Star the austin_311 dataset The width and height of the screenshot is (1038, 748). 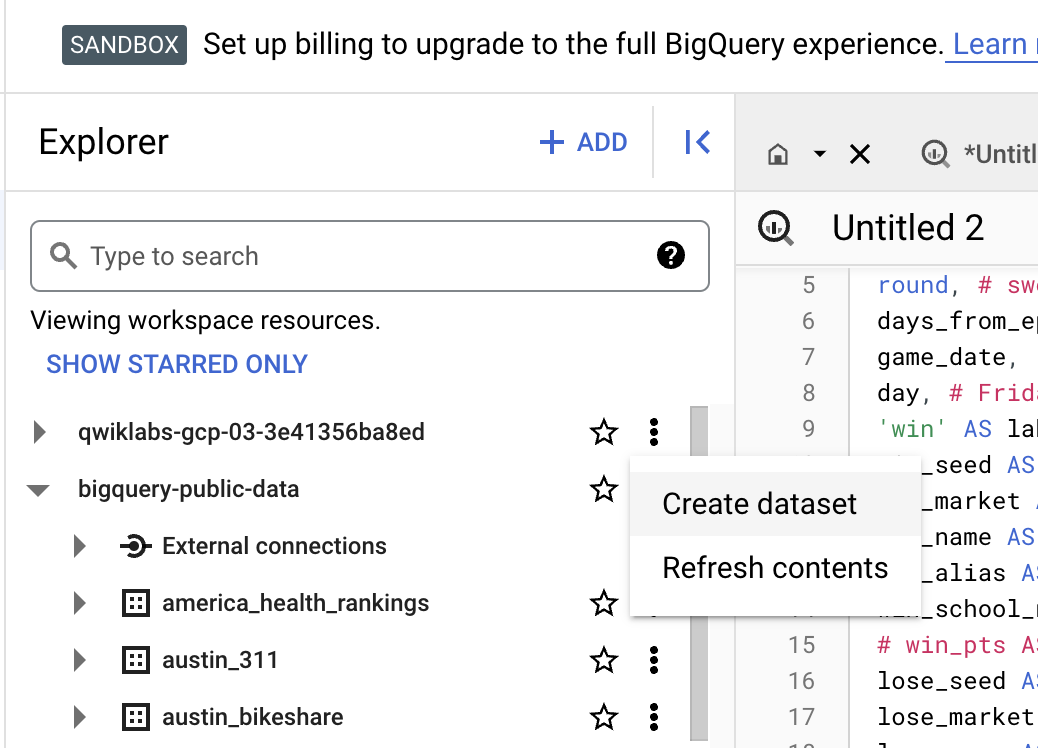pyautogui.click(x=604, y=660)
